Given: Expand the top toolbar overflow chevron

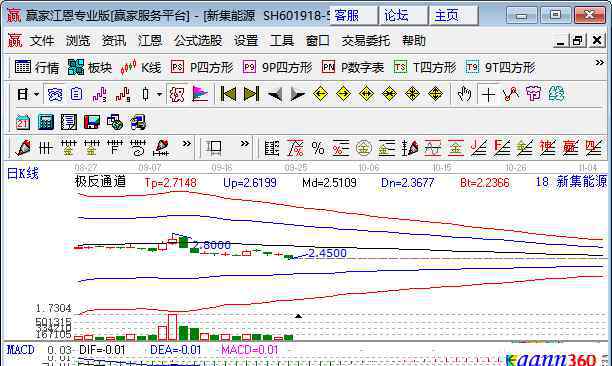Looking at the screenshot, I should 600,63.
